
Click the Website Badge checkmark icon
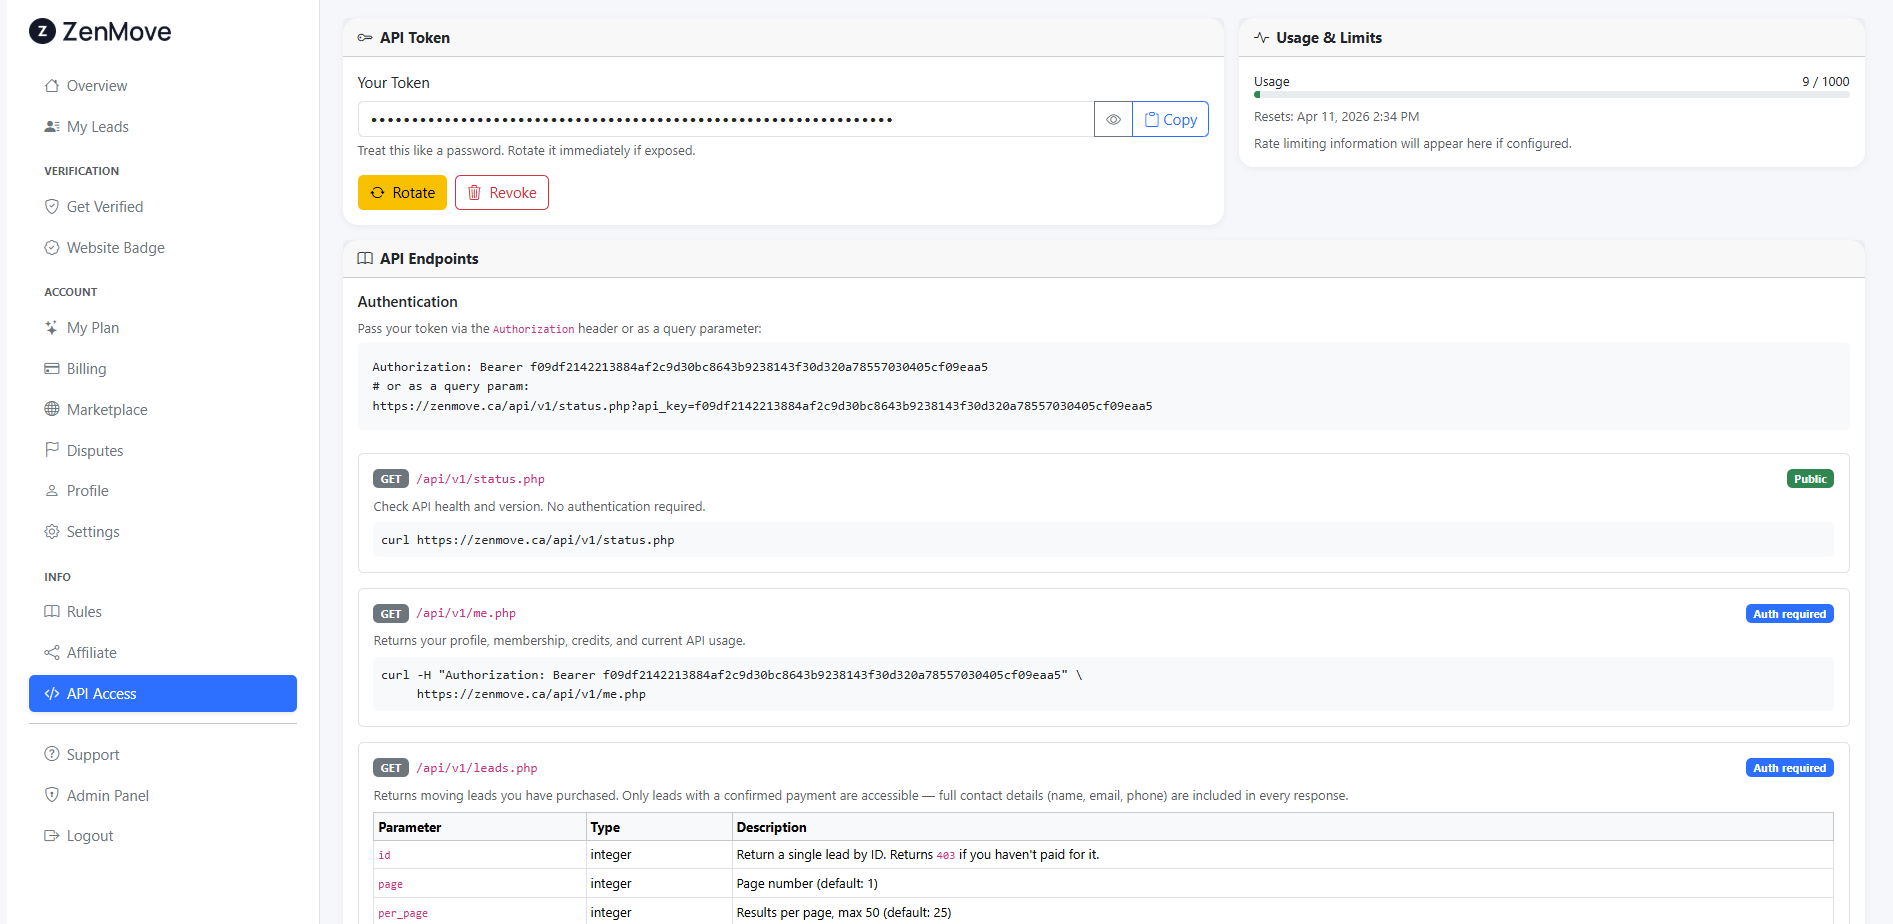coord(52,248)
